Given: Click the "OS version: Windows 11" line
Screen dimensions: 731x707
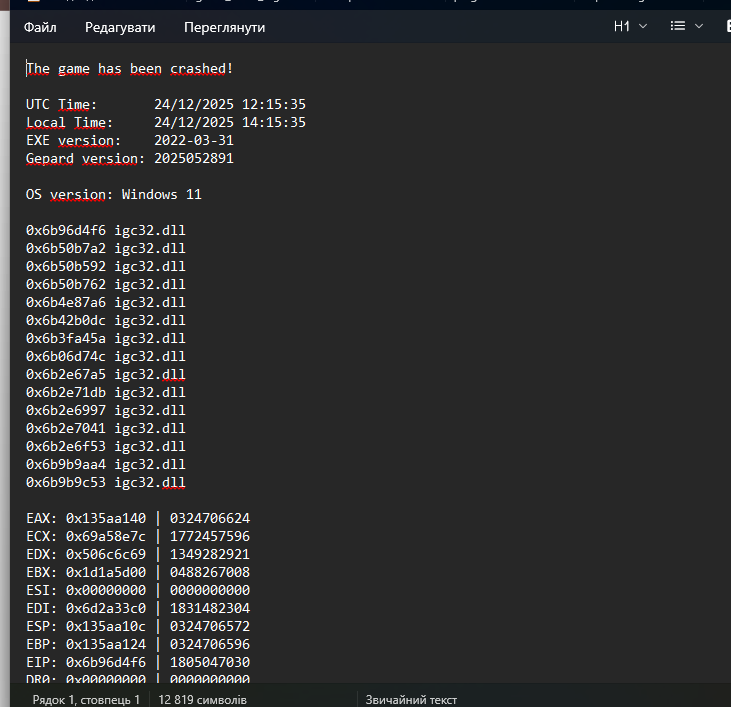Looking at the screenshot, I should 114,195.
